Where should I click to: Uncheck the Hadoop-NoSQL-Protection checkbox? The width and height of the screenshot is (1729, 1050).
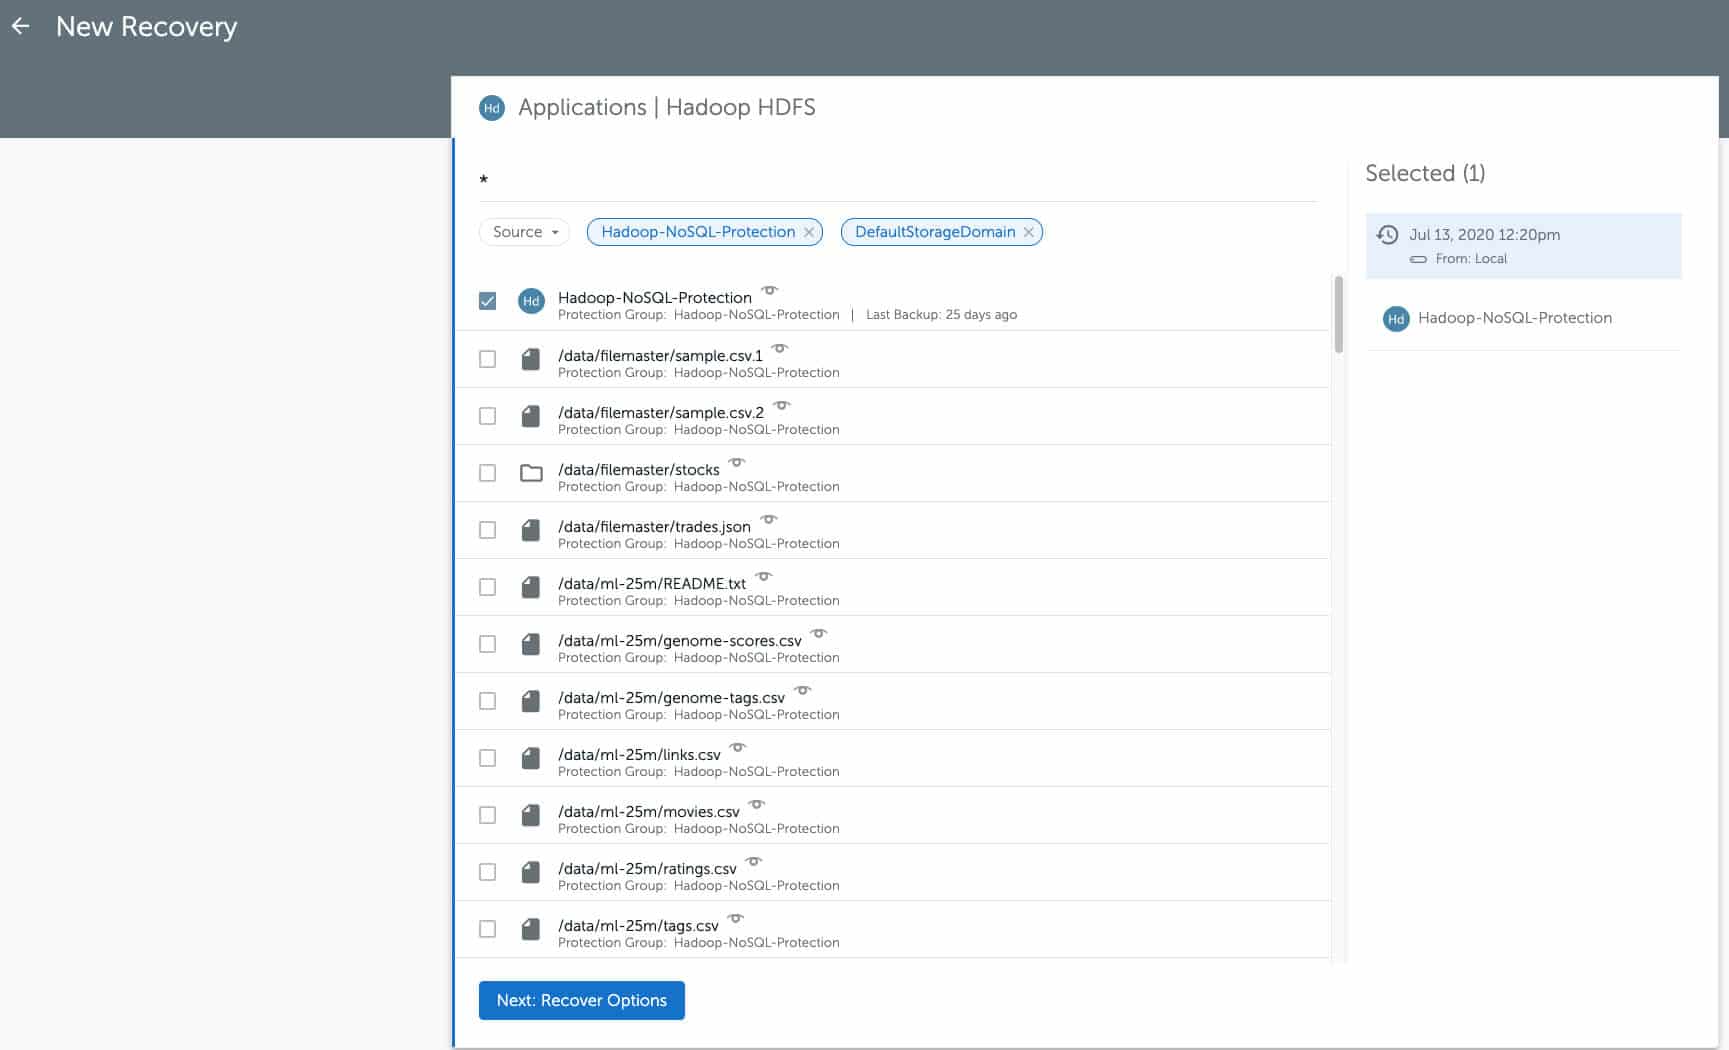click(x=487, y=301)
